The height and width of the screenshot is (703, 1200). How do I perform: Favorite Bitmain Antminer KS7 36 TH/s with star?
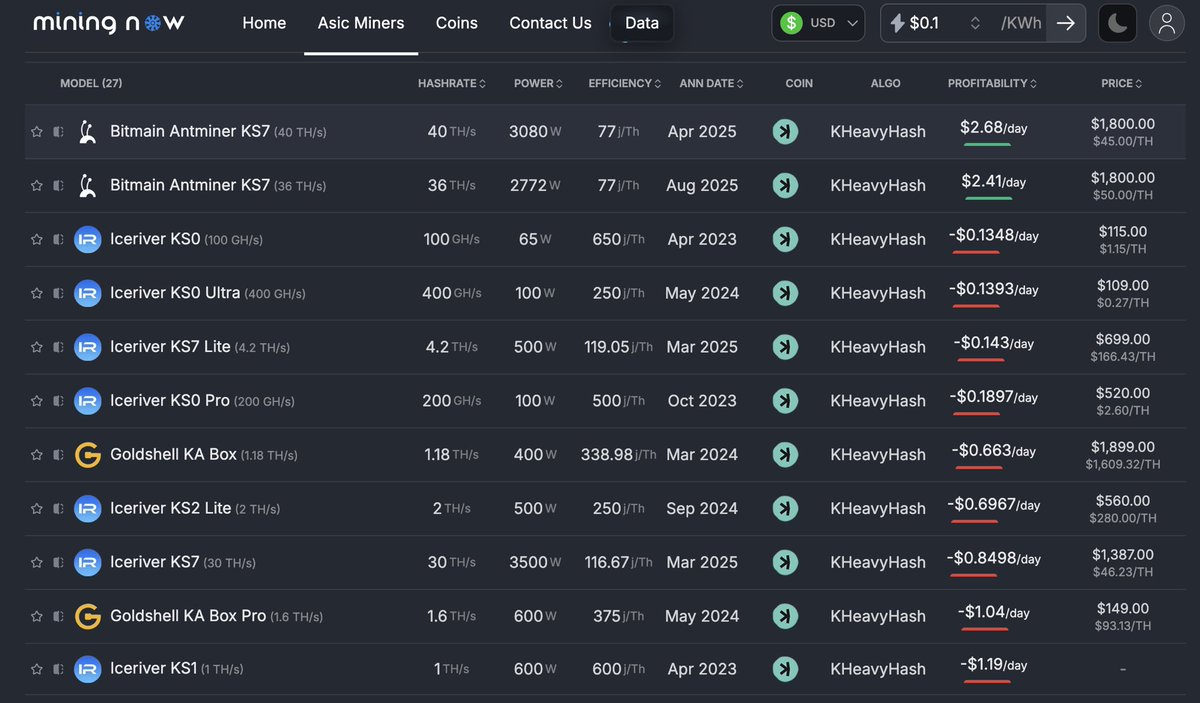(37, 185)
